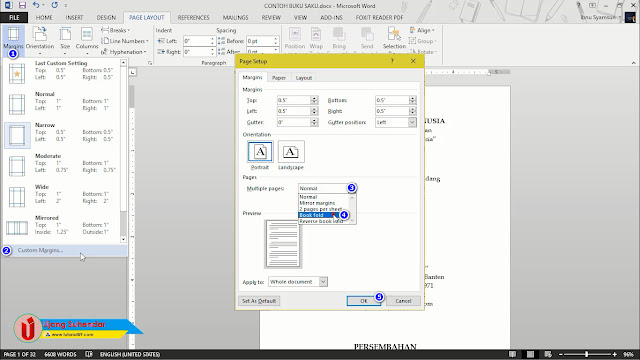Click the Position icon in Arrange group
This screenshot has width=640, height=360.
pos(295,39)
